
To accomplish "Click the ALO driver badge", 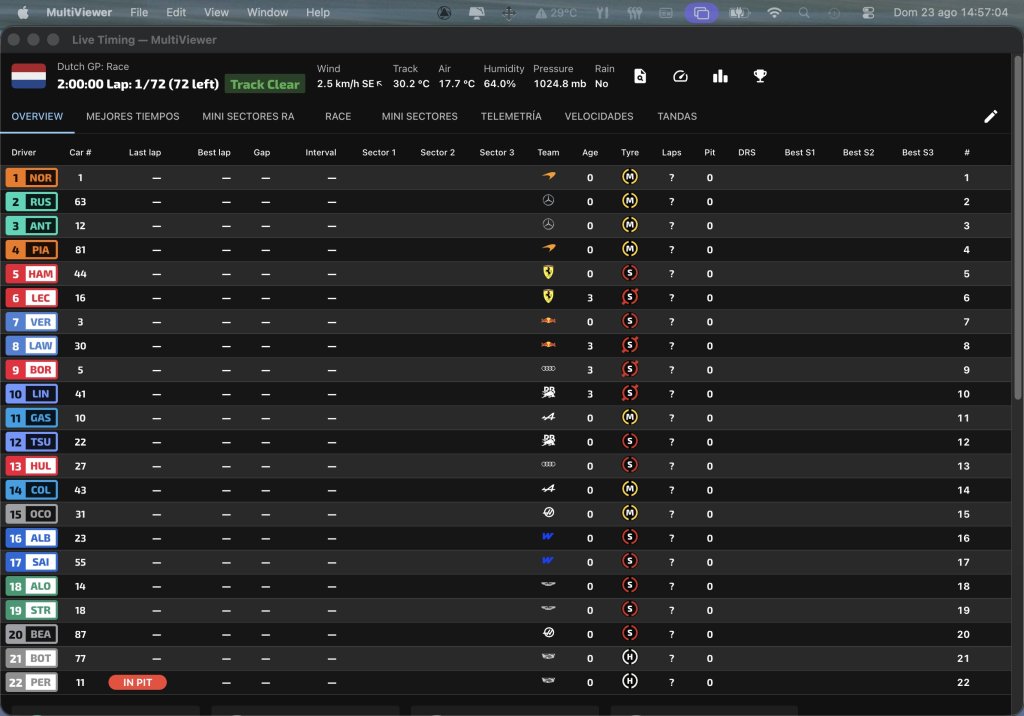I will [31, 586].
